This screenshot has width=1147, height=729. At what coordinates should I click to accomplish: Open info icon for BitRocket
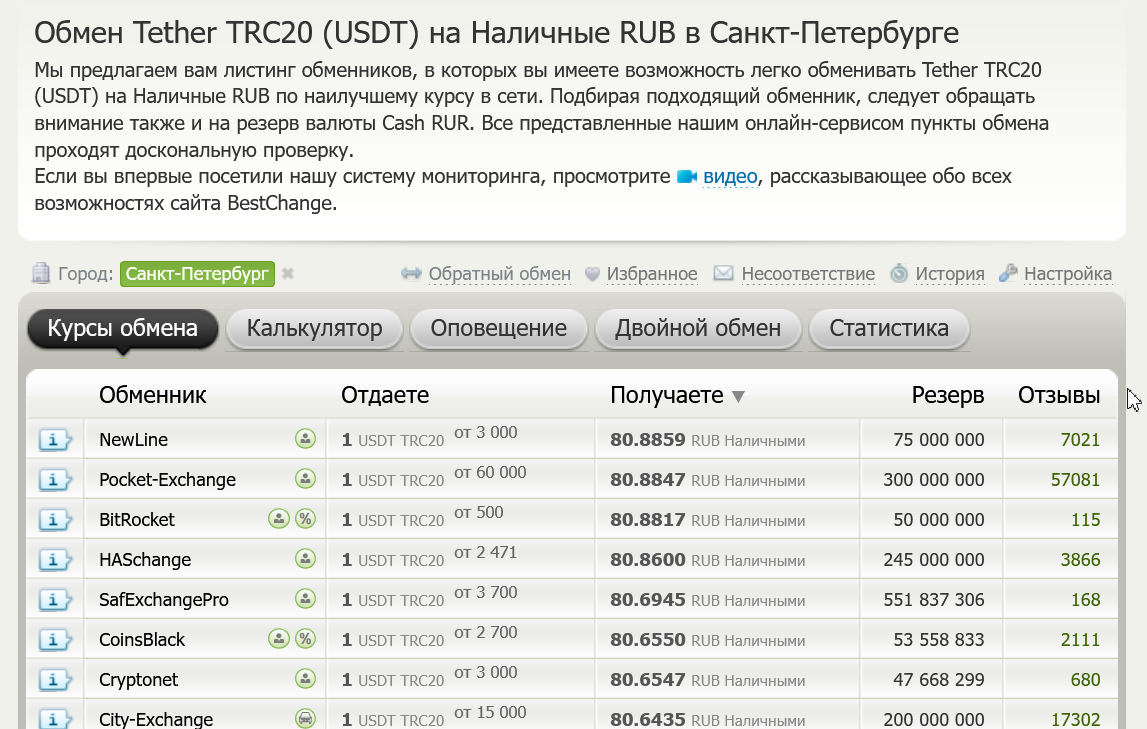[x=55, y=520]
